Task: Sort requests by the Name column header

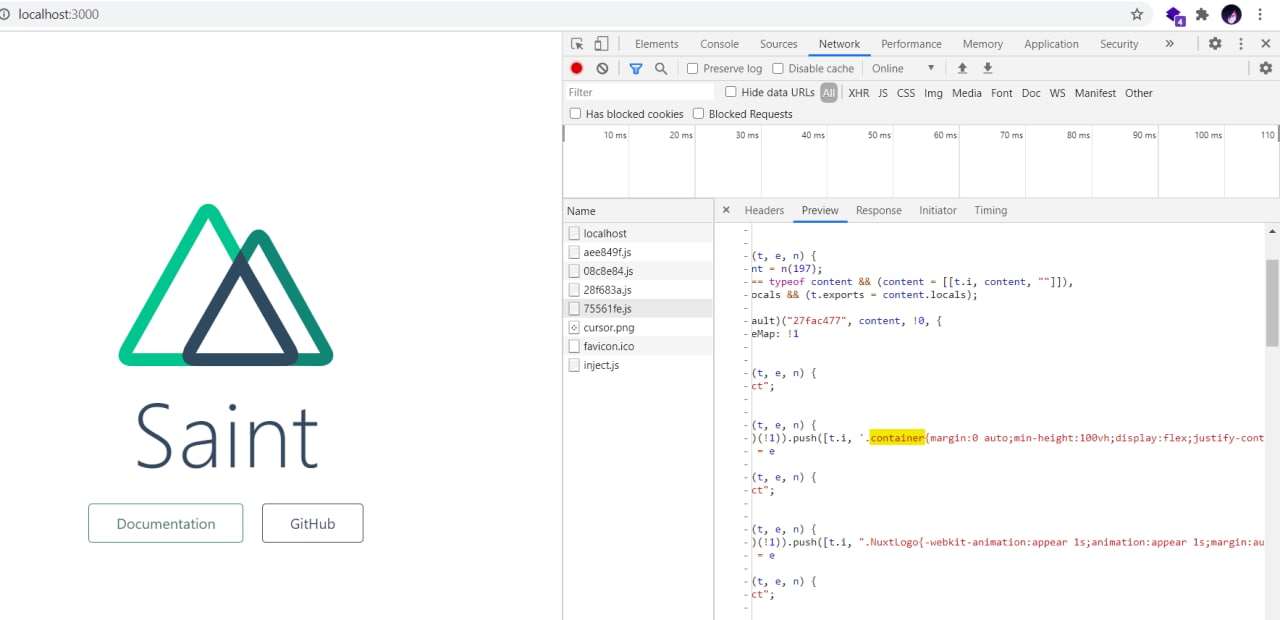Action: [x=638, y=211]
